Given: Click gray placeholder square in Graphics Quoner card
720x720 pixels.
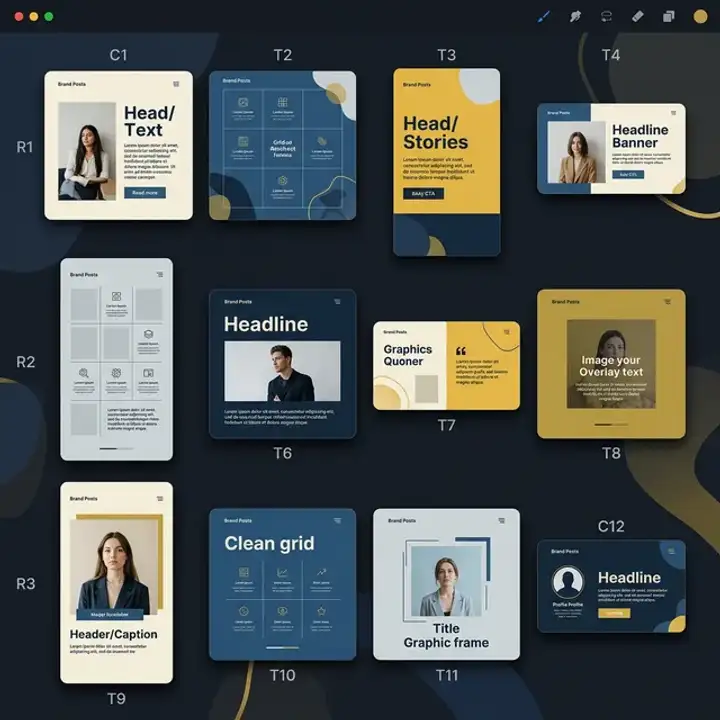Looking at the screenshot, I should [x=427, y=389].
